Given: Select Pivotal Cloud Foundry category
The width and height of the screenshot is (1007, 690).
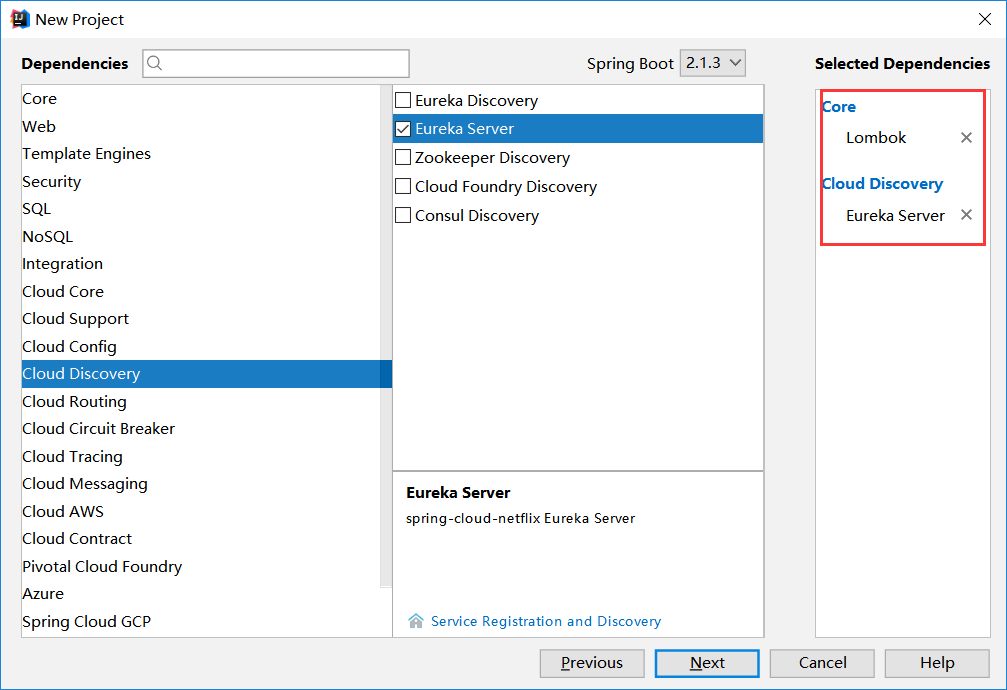Looking at the screenshot, I should coord(200,566).
